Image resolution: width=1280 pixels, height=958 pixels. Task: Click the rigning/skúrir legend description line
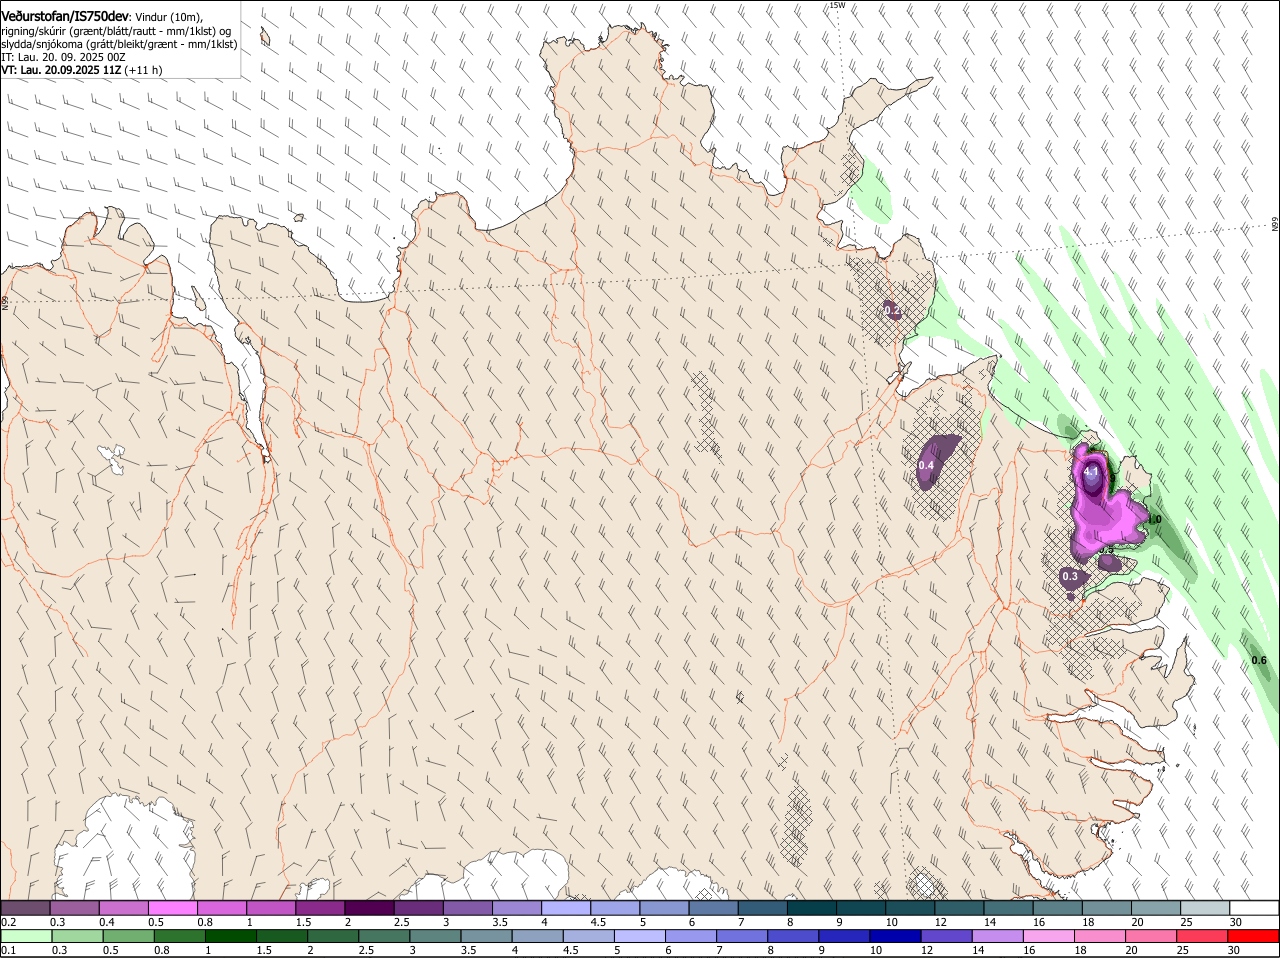tap(116, 31)
